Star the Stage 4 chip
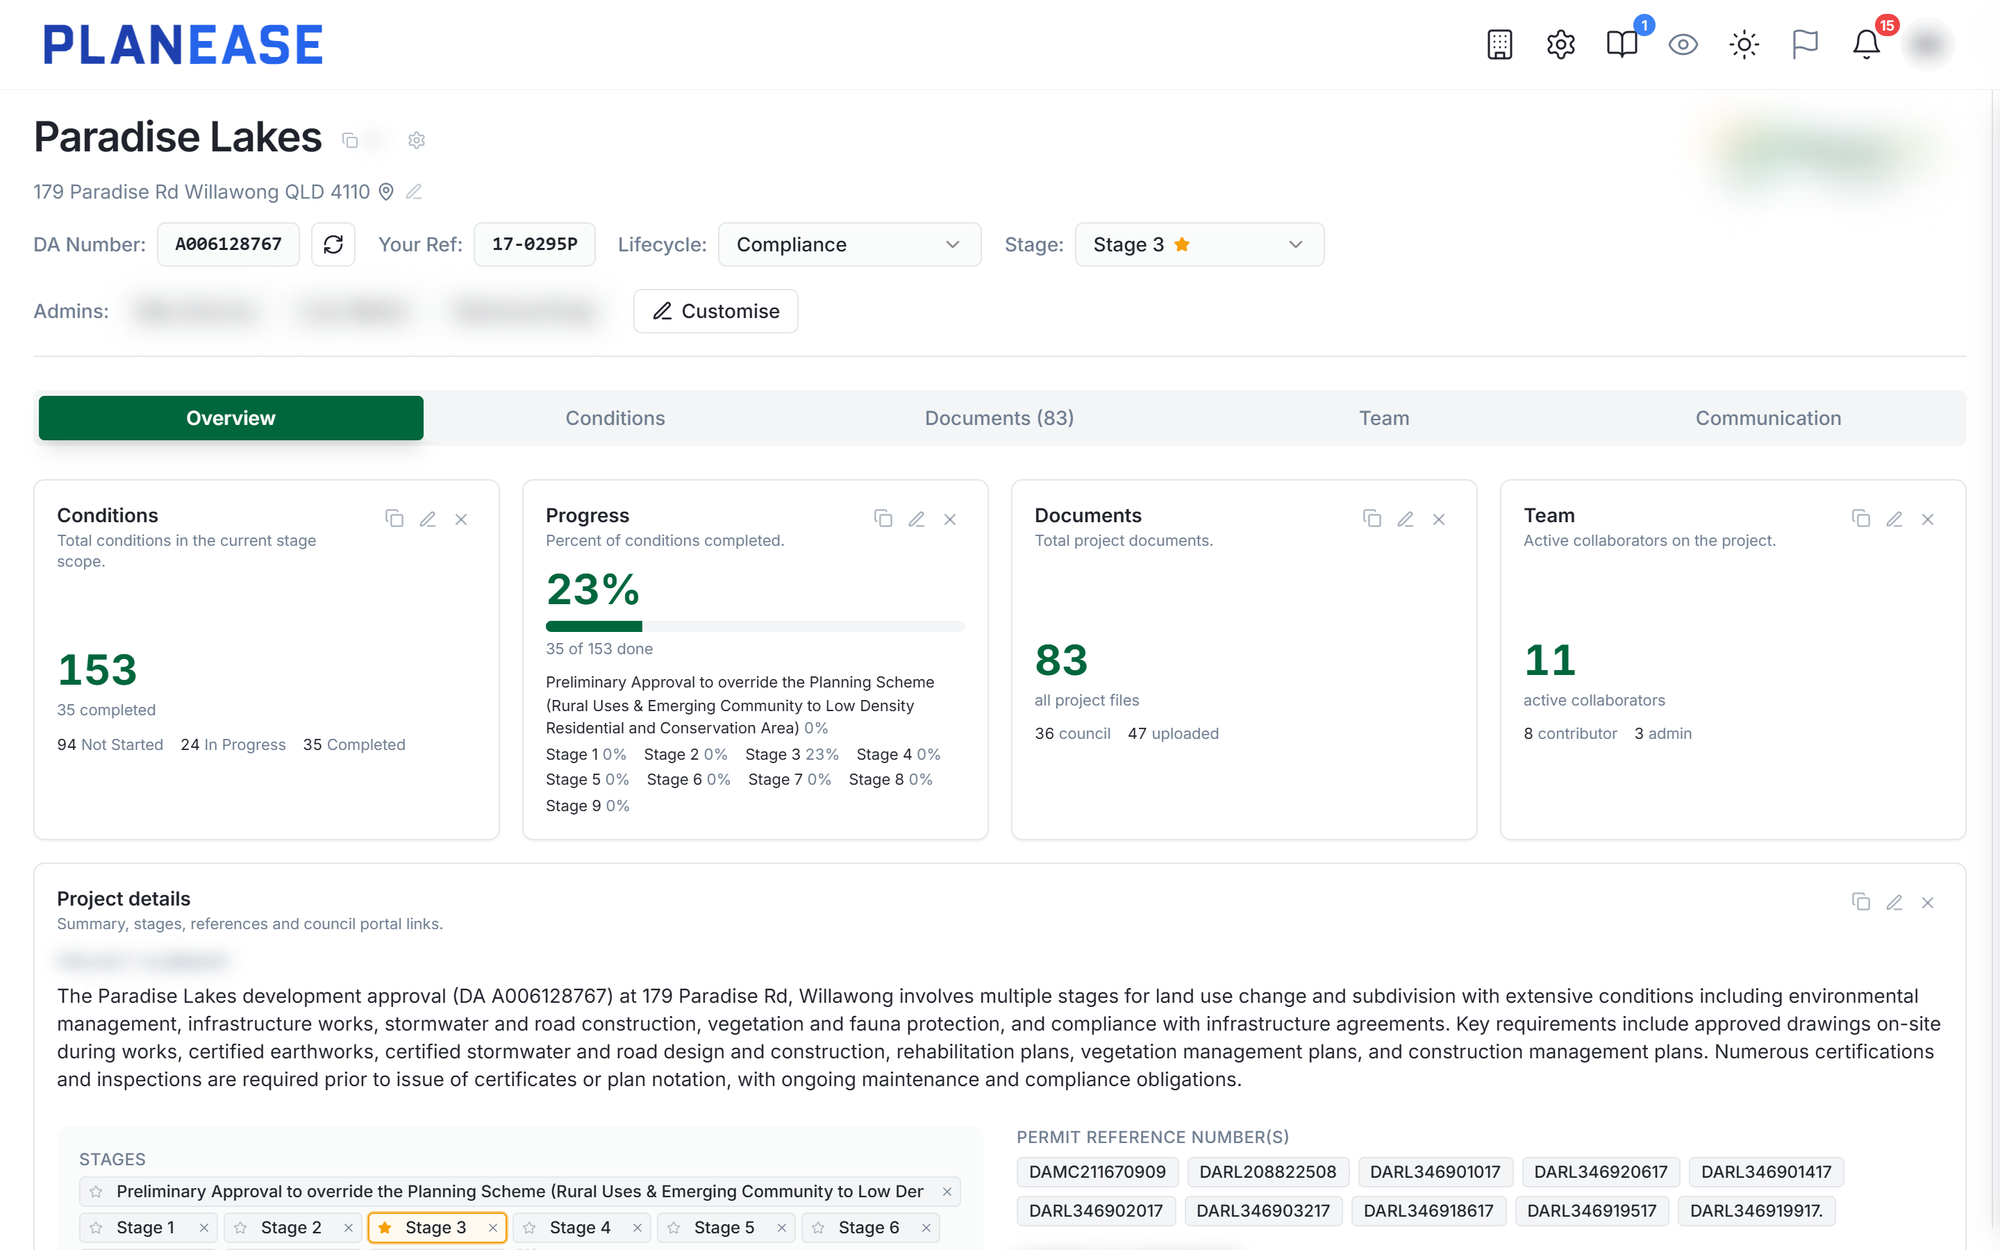Viewport: 2000px width, 1250px height. click(529, 1227)
